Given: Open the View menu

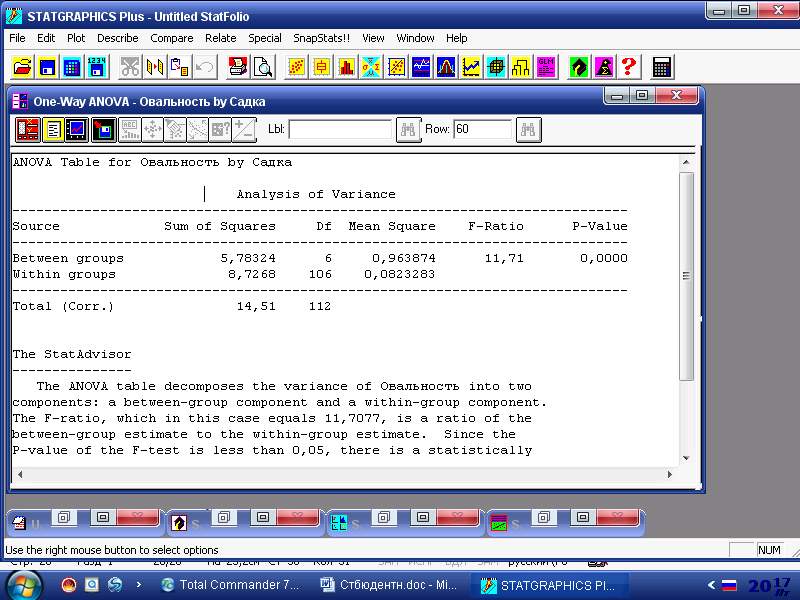Looking at the screenshot, I should point(373,38).
